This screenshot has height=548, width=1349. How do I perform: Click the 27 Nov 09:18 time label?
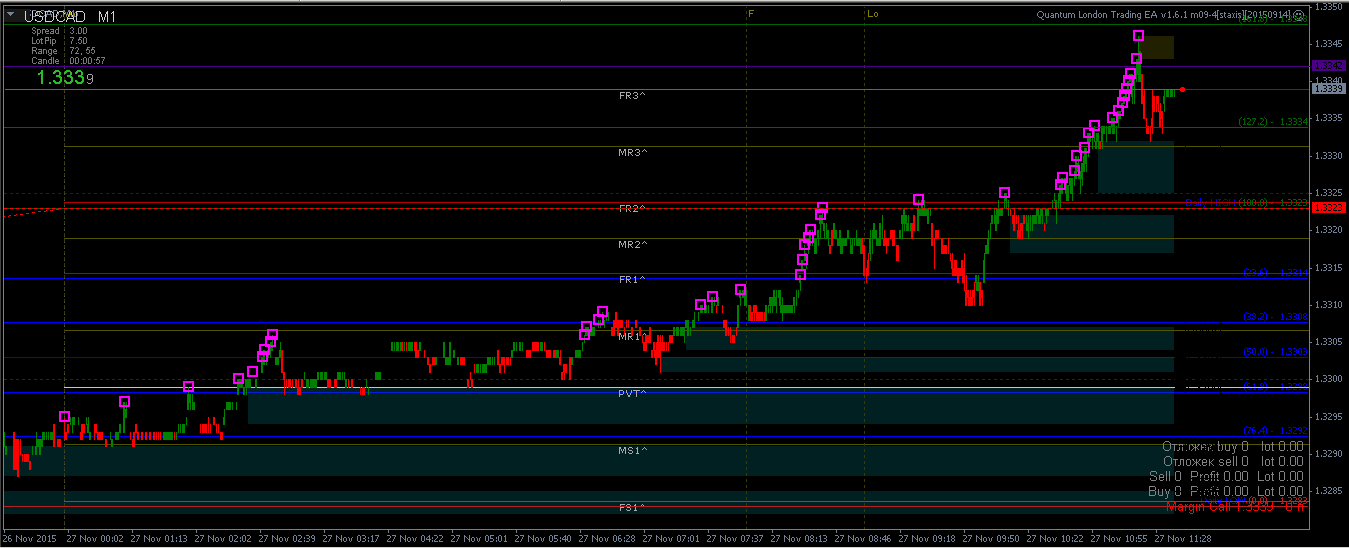click(927, 538)
